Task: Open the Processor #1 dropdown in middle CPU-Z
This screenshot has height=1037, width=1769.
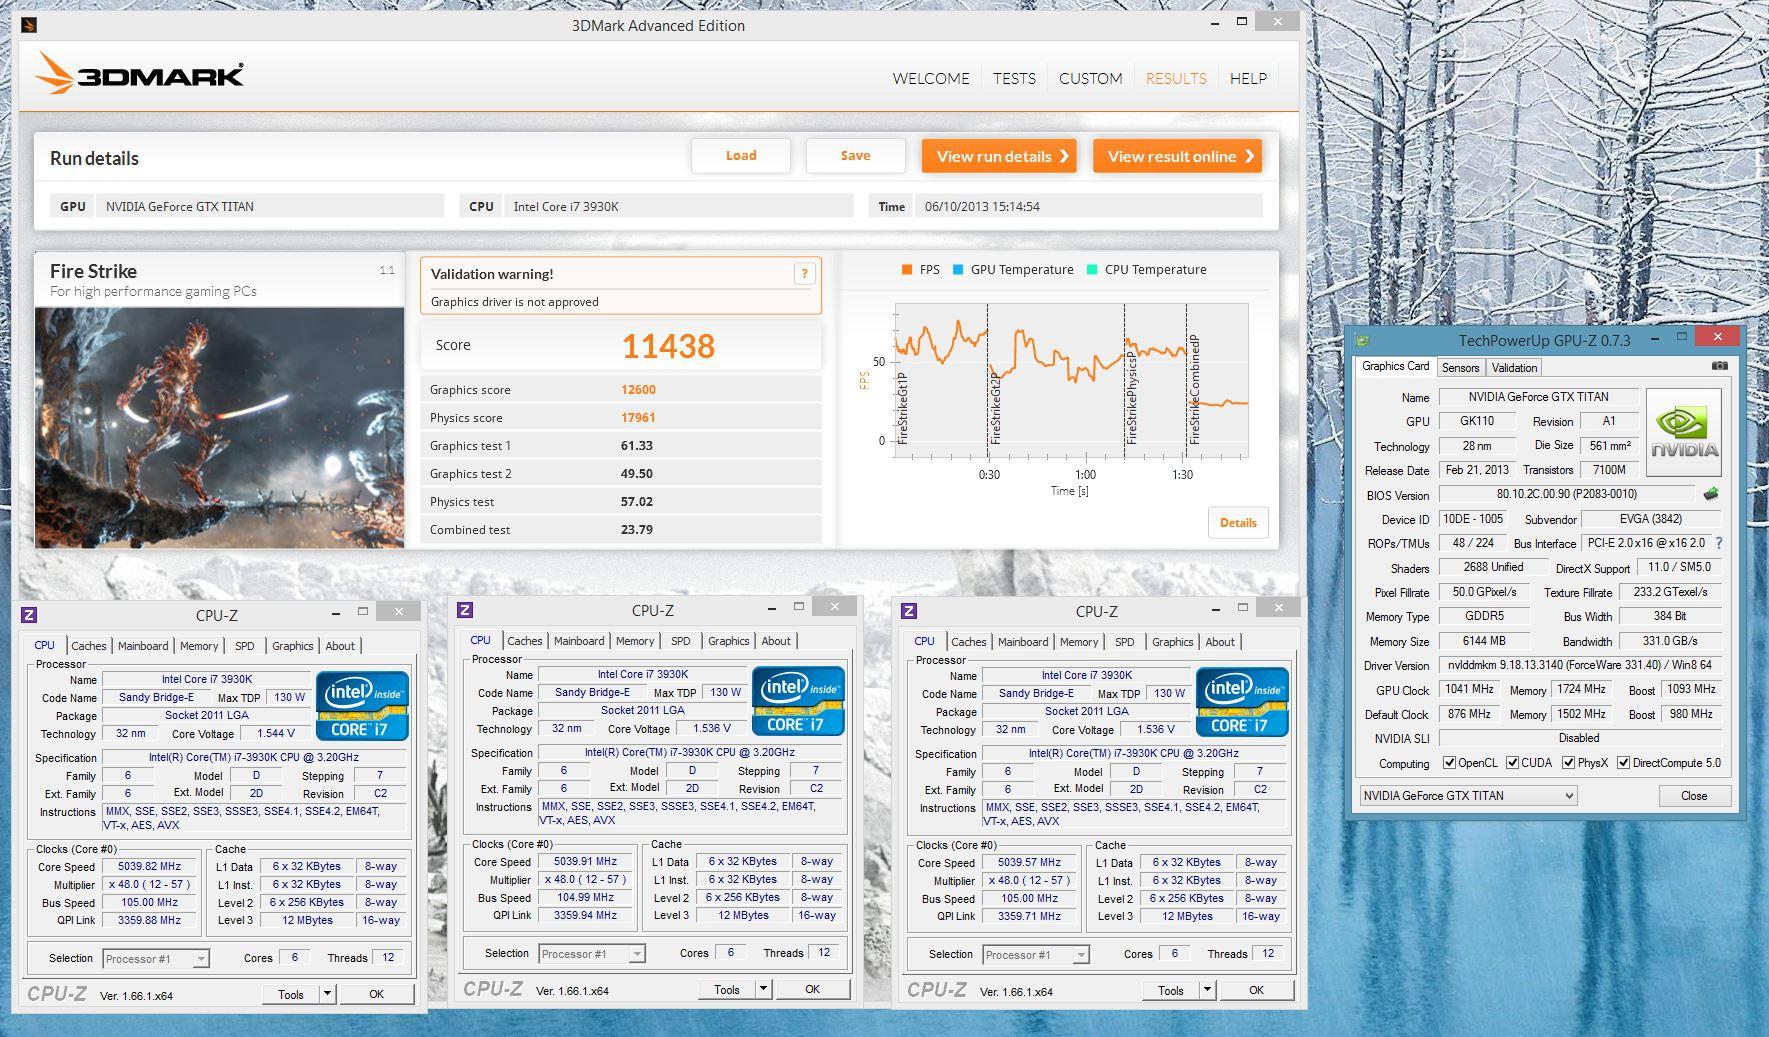Action: tap(592, 954)
